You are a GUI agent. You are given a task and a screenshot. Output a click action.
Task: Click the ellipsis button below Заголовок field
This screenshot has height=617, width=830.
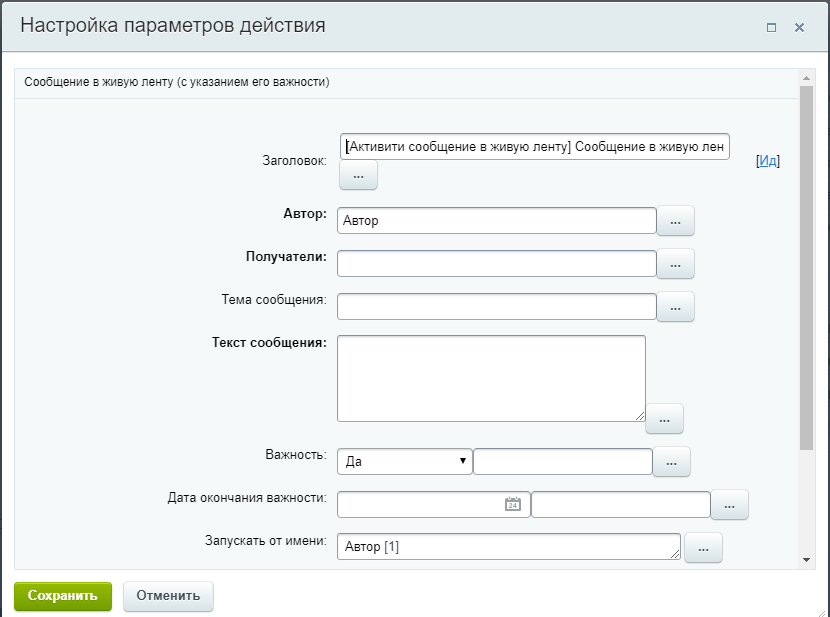coord(358,176)
